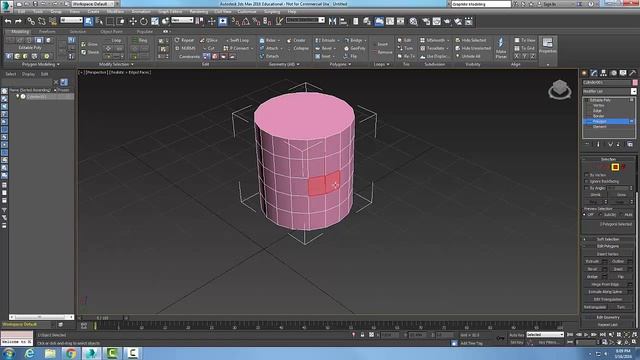Click MSmooth in Subdivision ribbon
Viewport: 640px width, 360px height.
[433, 40]
